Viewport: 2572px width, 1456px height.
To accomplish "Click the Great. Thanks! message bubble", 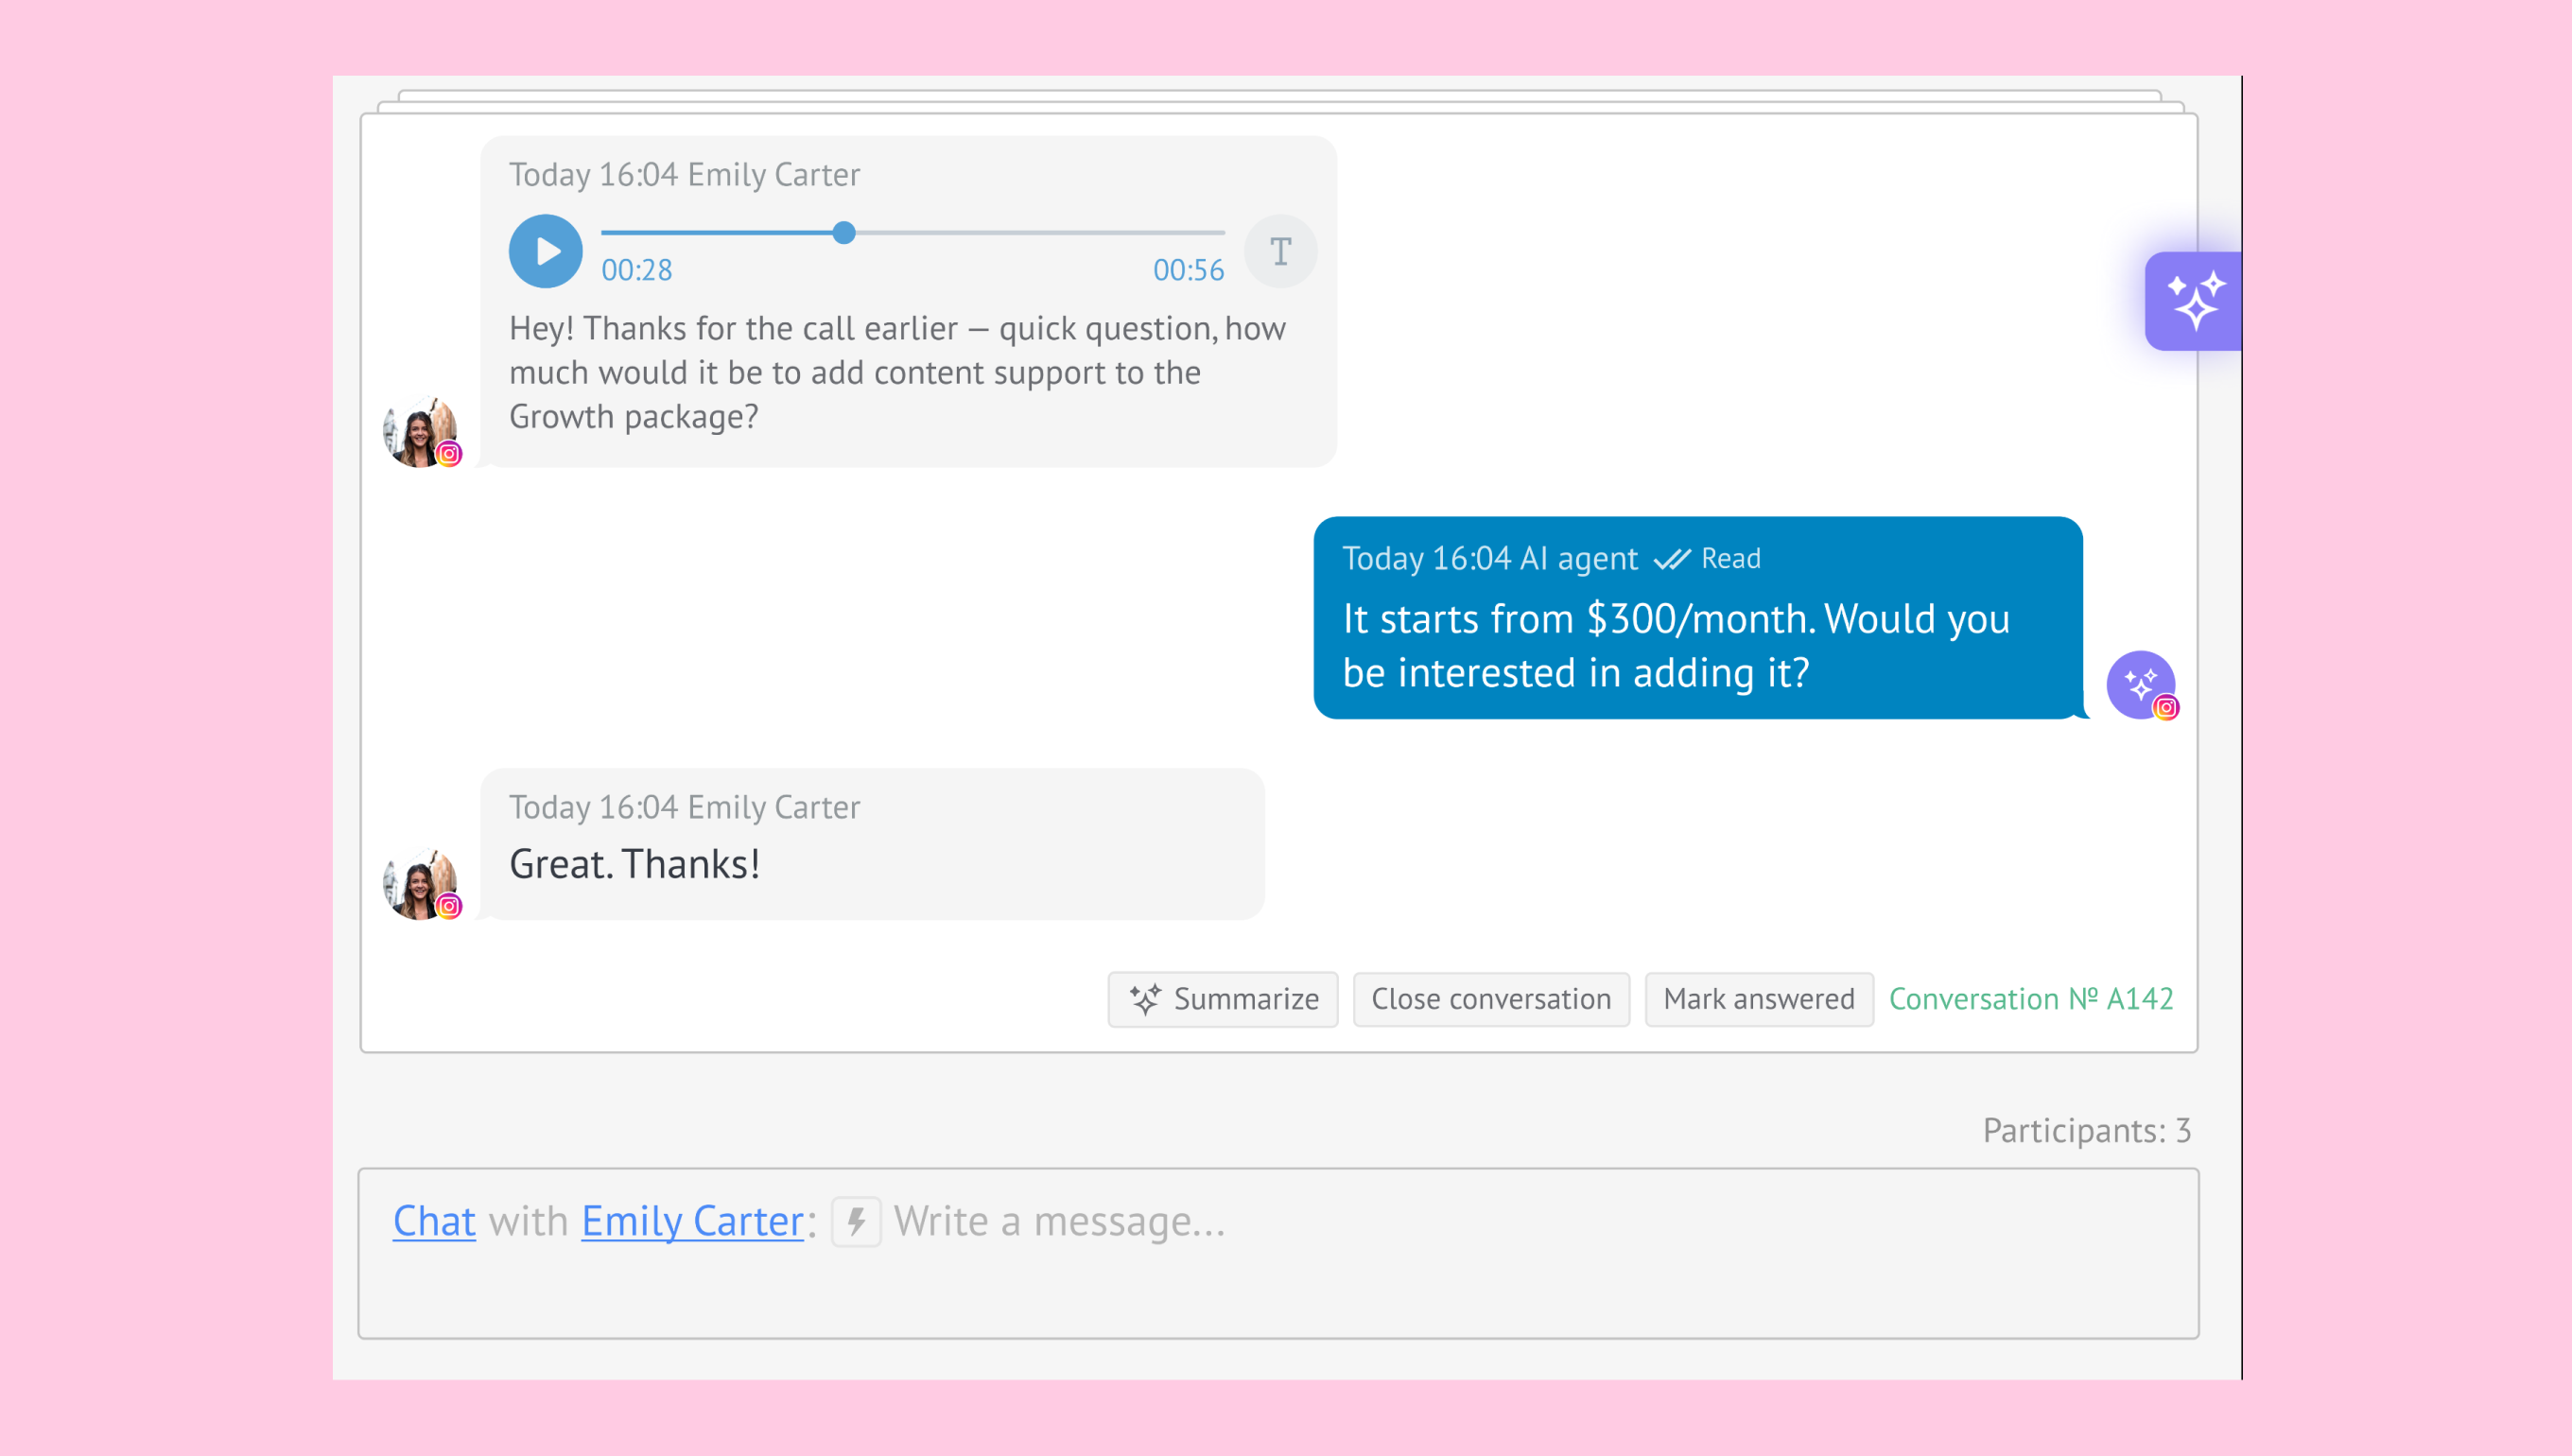I will click(x=871, y=845).
